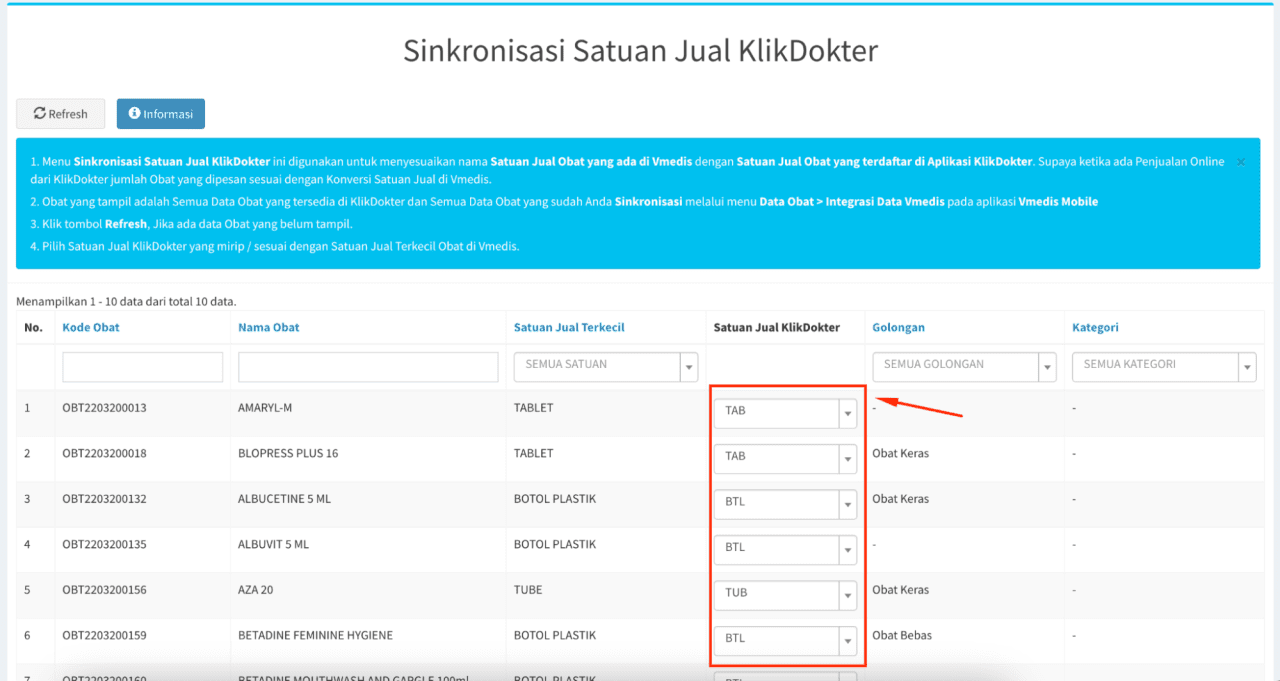Open KlikDokter unit dropdown for ALBUCETINE 5 ML
Viewport: 1280px width, 681px height.
(785, 503)
